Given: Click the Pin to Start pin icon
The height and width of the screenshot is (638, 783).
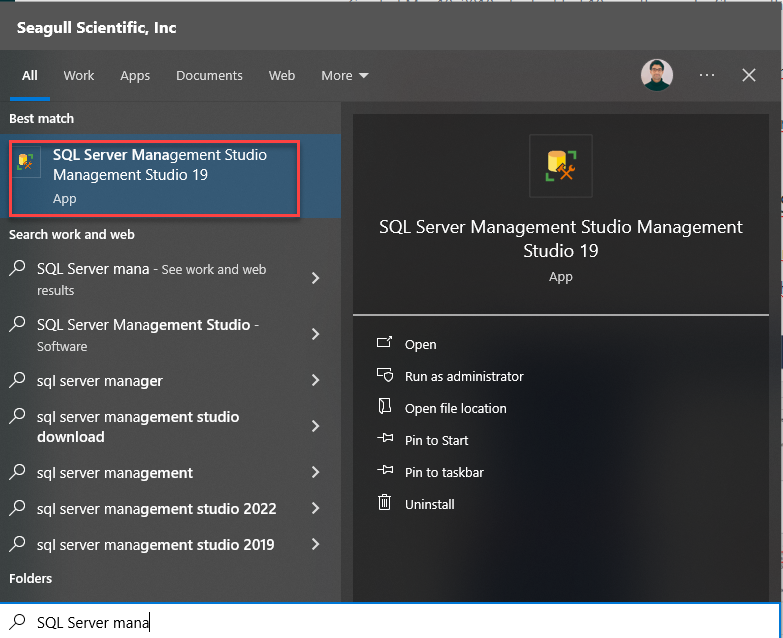Looking at the screenshot, I should click(x=385, y=438).
